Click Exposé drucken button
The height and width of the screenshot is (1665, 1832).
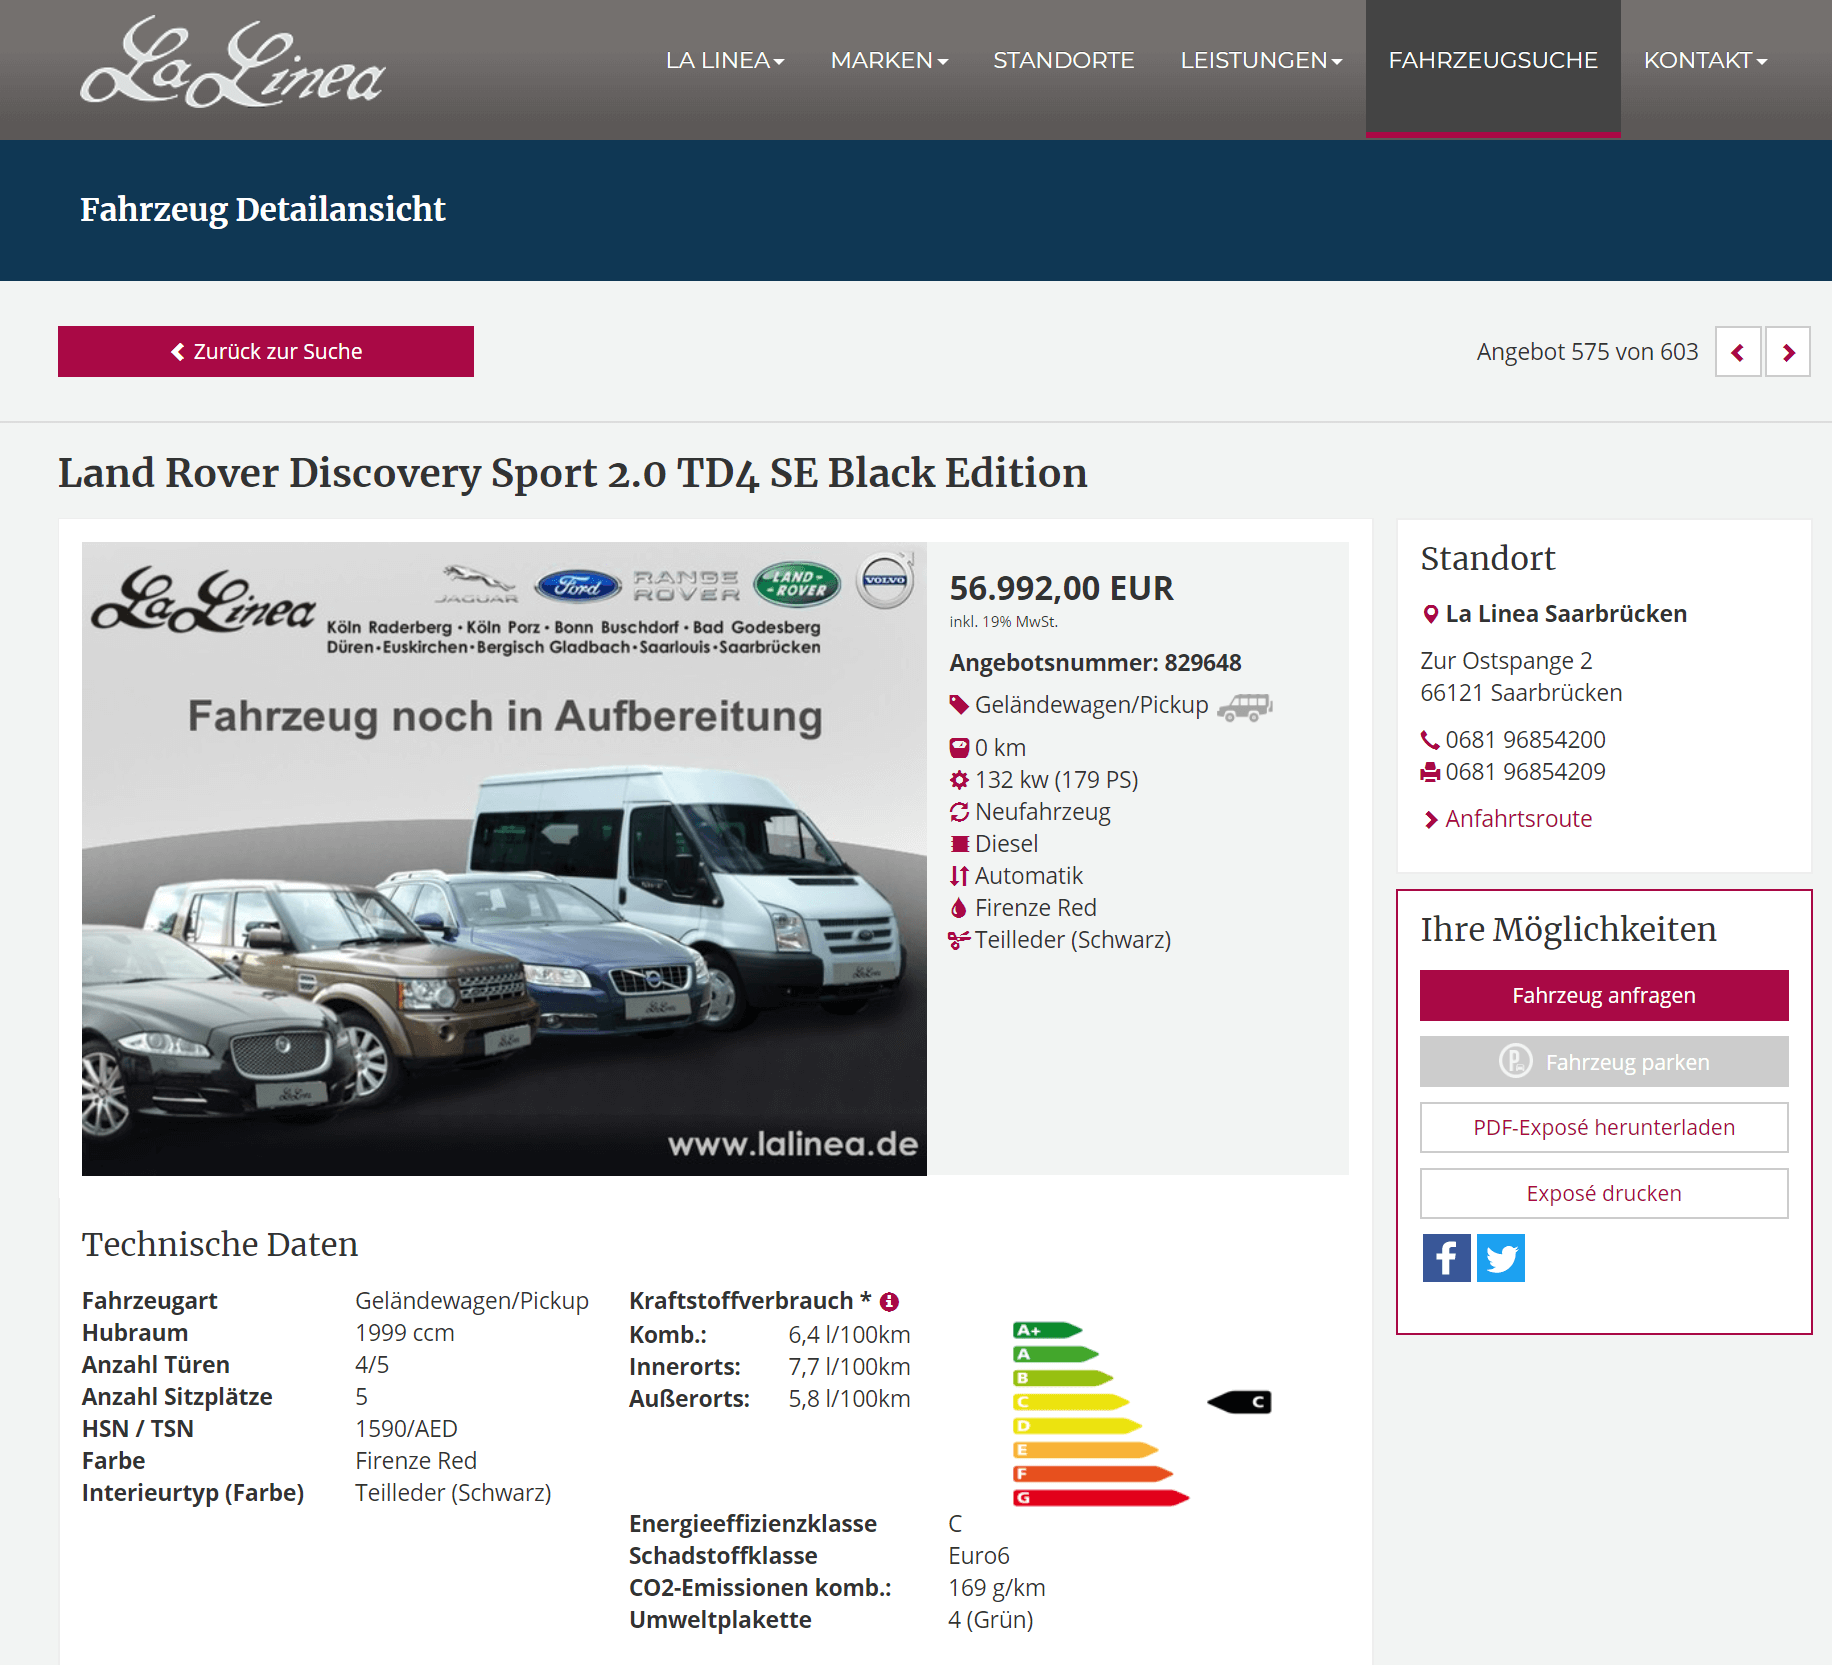pos(1604,1193)
